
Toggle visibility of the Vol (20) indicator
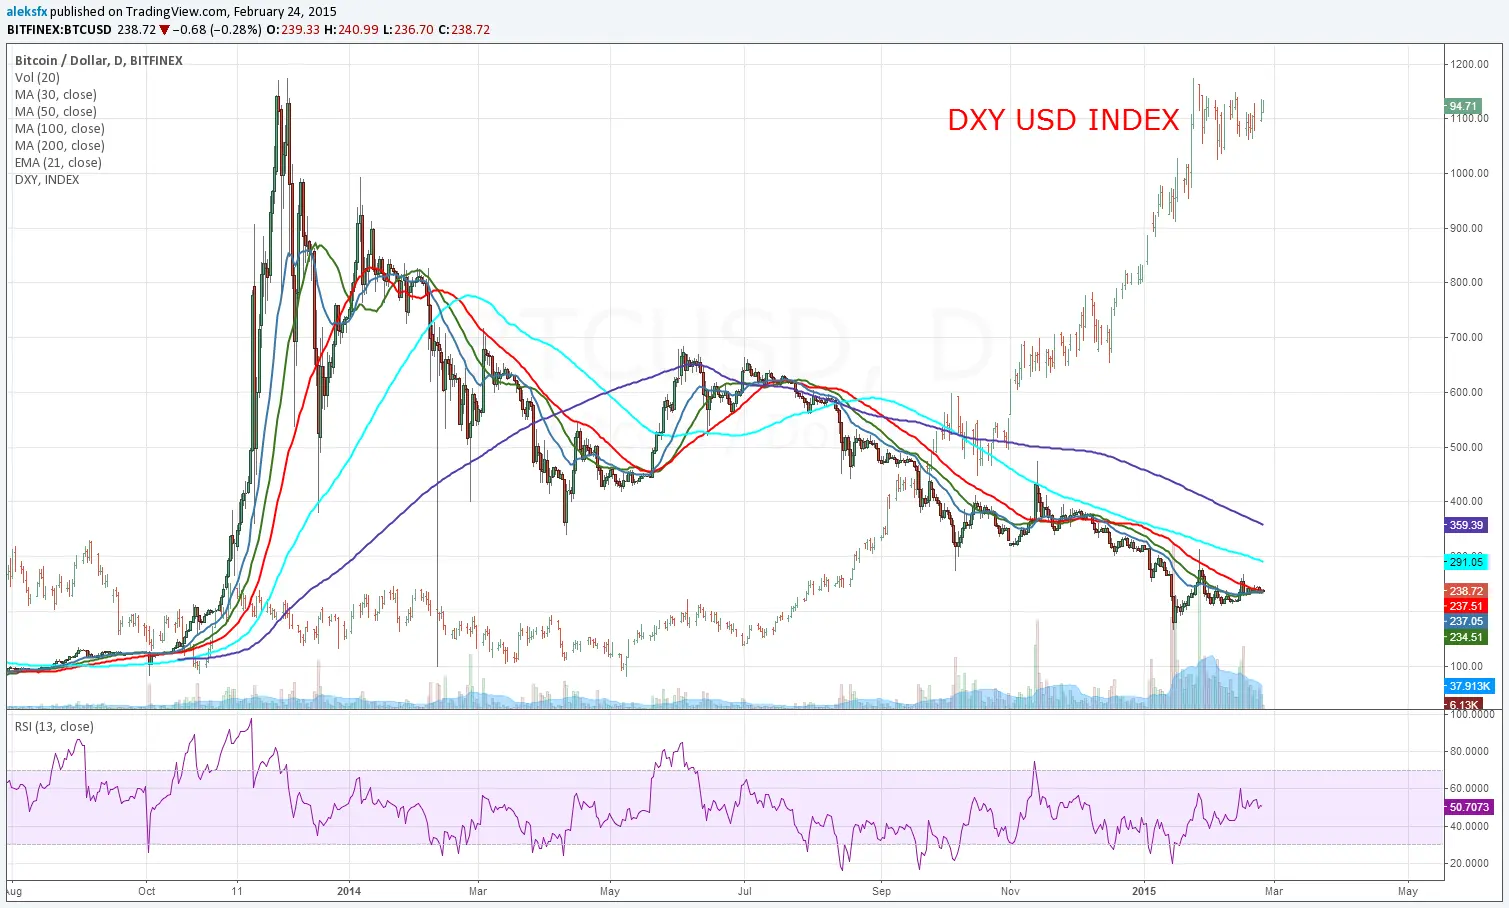tap(36, 77)
